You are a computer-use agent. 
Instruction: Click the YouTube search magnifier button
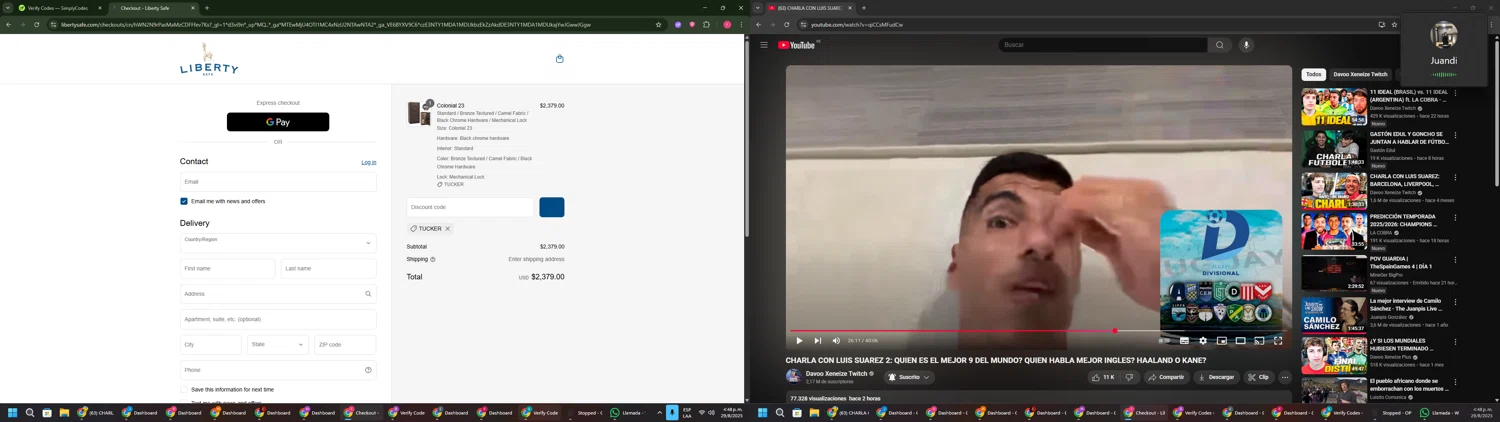tap(1219, 45)
